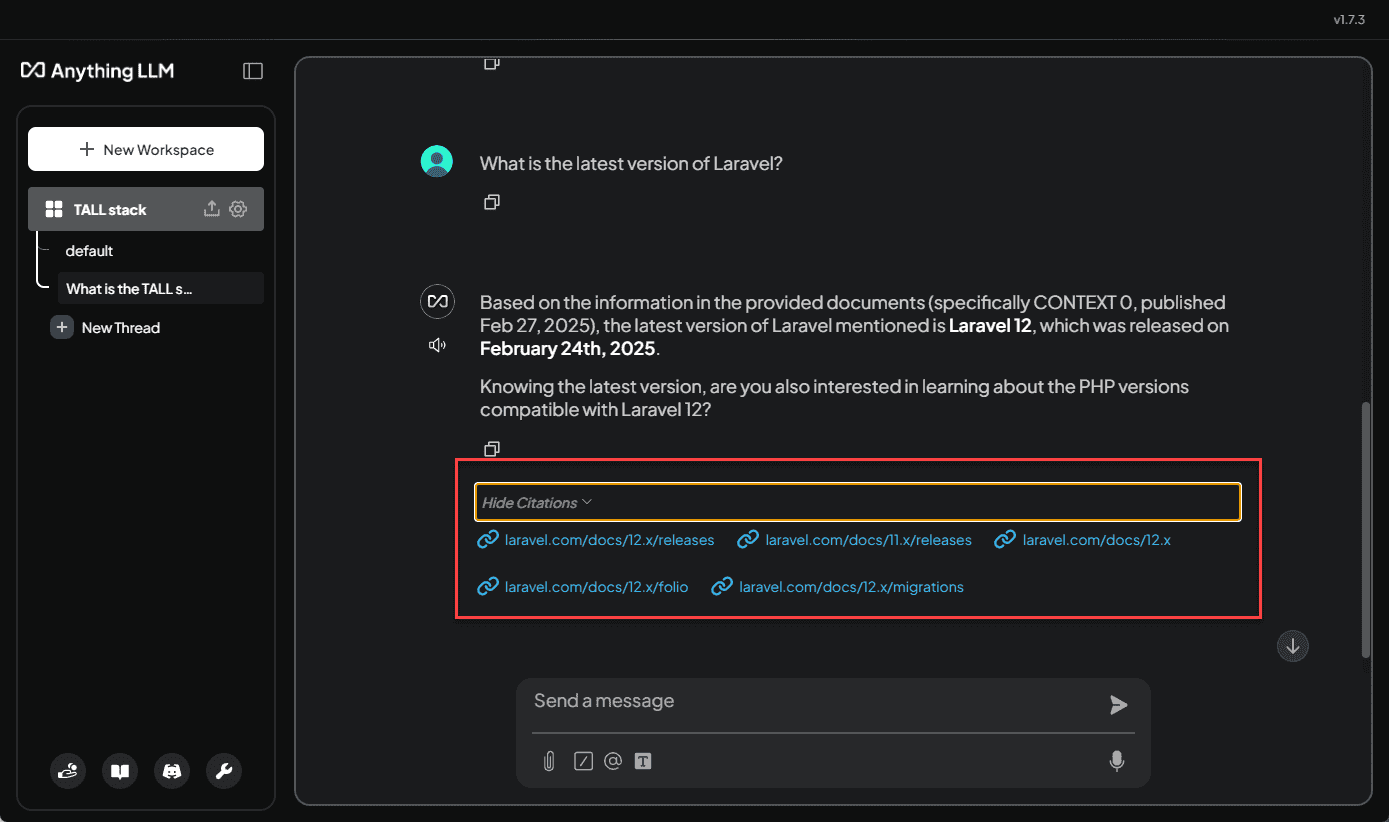Image resolution: width=1389 pixels, height=822 pixels.
Task: Click the 'What is the latest version of Laravel?' text
Action: tap(631, 163)
